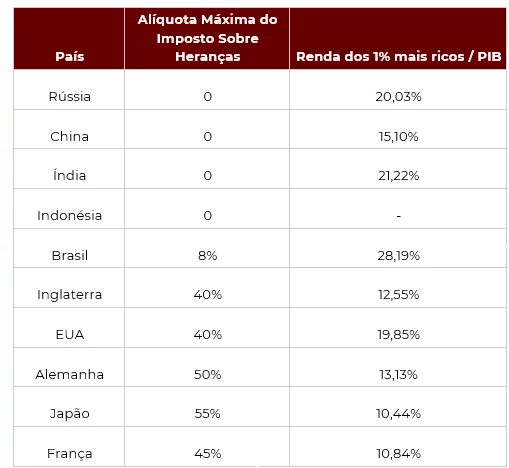This screenshot has width=509, height=468.
Task: Select the Alíquota Máxima do Imposto header
Action: pyautogui.click(x=207, y=38)
